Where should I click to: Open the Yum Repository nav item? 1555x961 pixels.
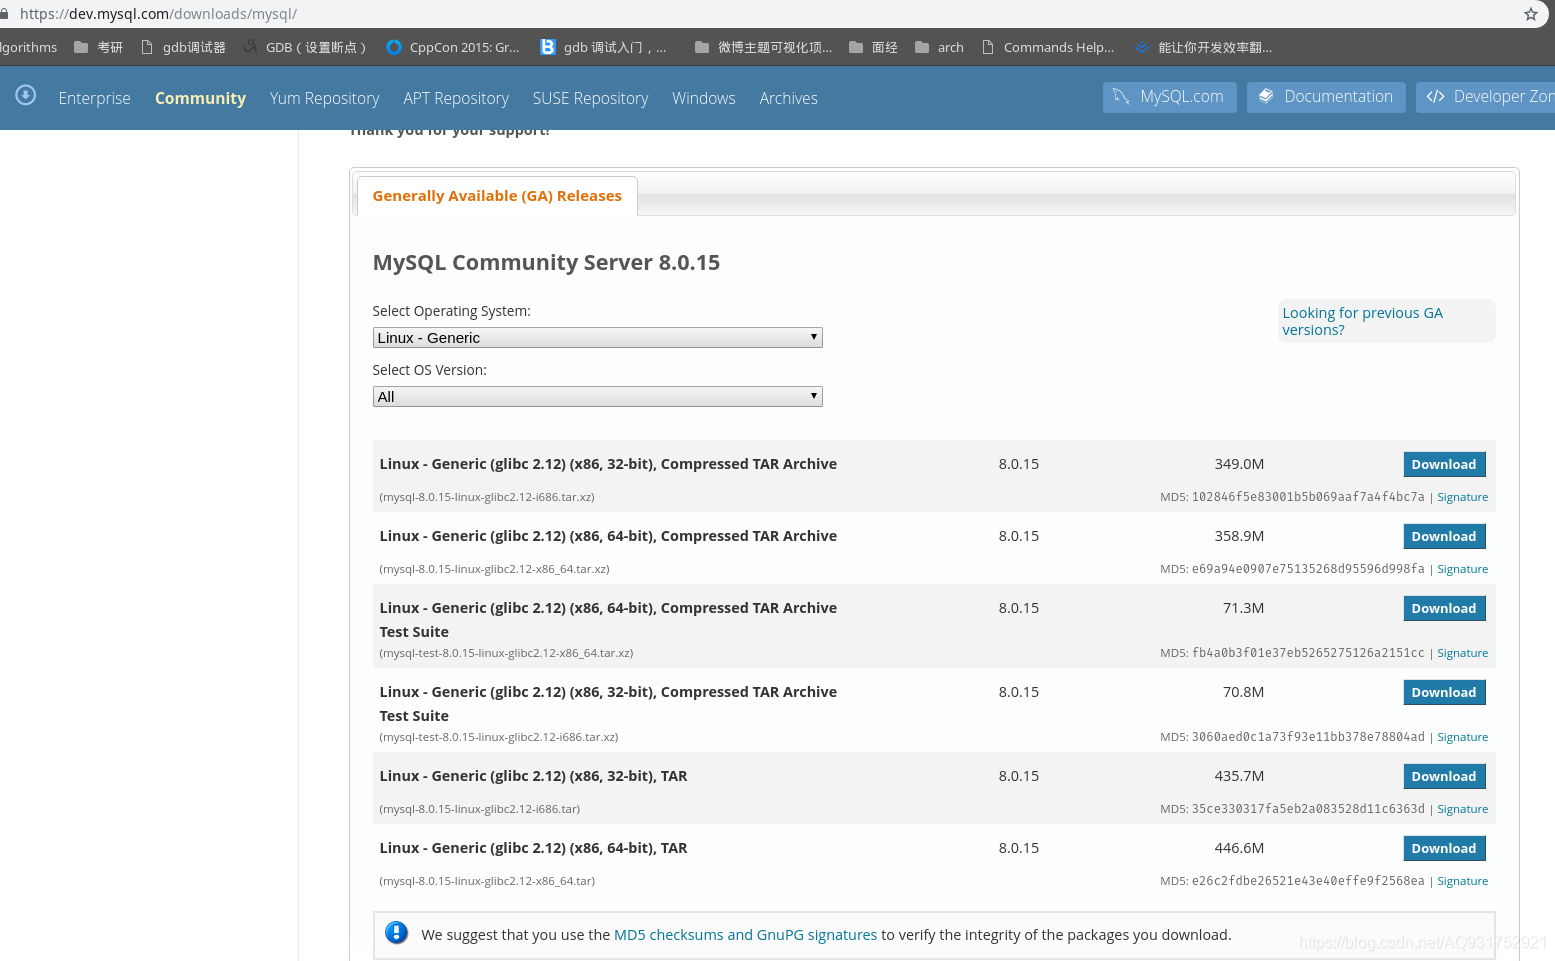[324, 98]
